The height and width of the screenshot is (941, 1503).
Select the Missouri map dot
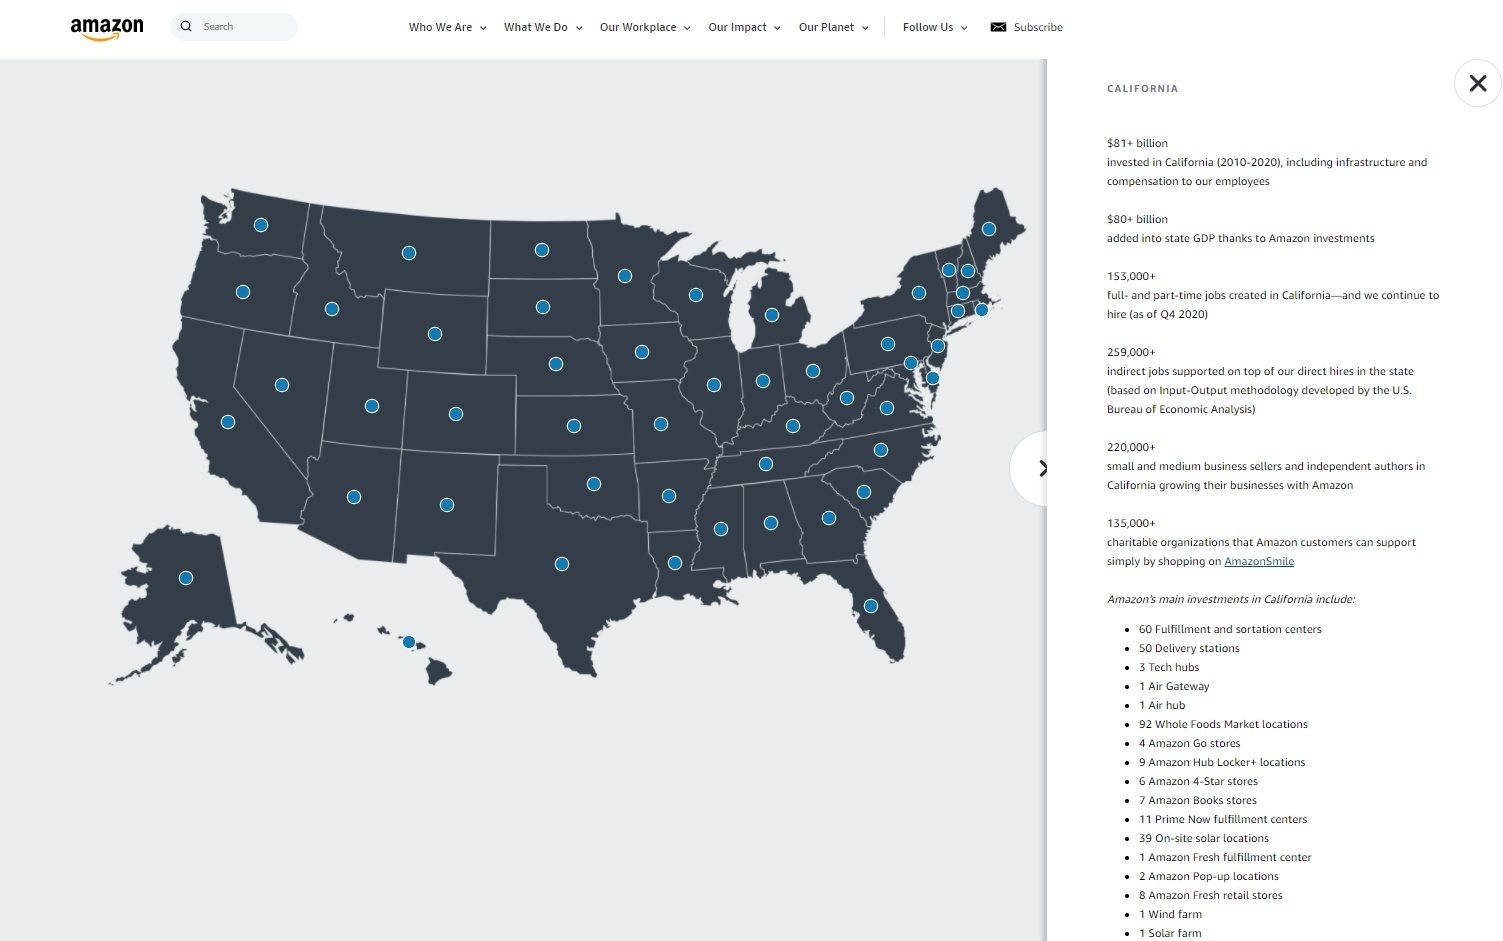coord(661,424)
